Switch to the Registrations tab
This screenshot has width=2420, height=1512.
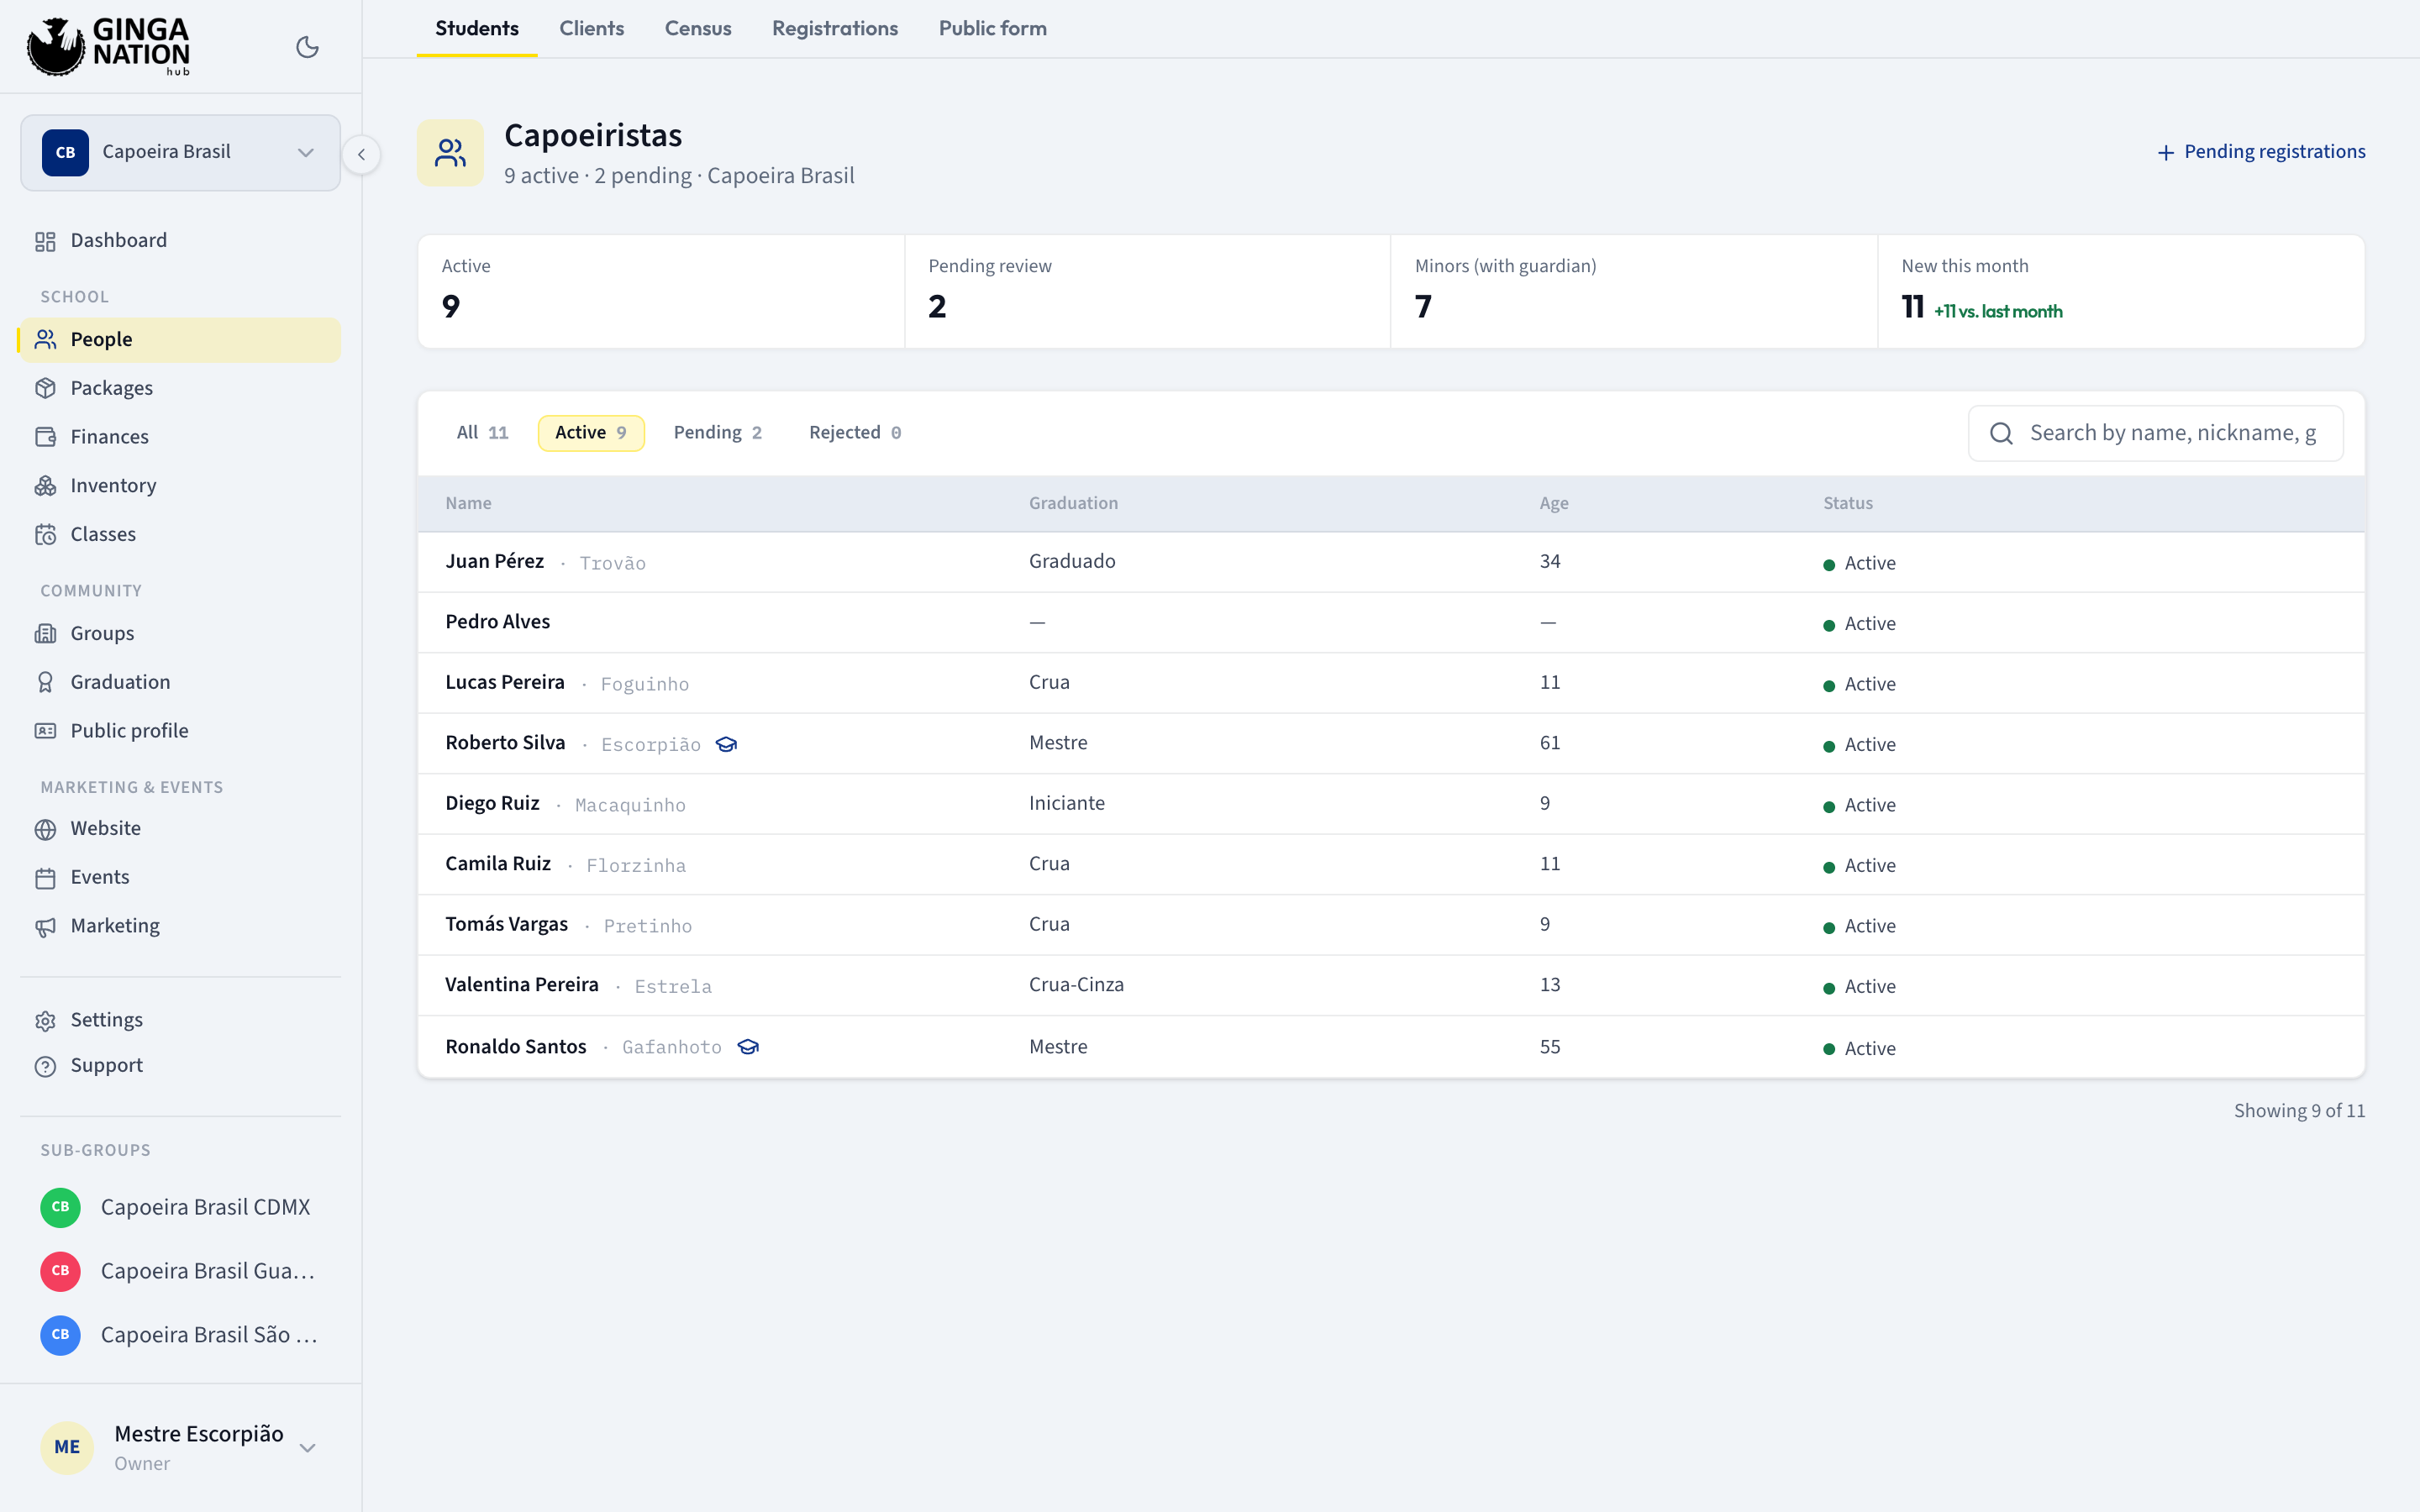point(834,28)
